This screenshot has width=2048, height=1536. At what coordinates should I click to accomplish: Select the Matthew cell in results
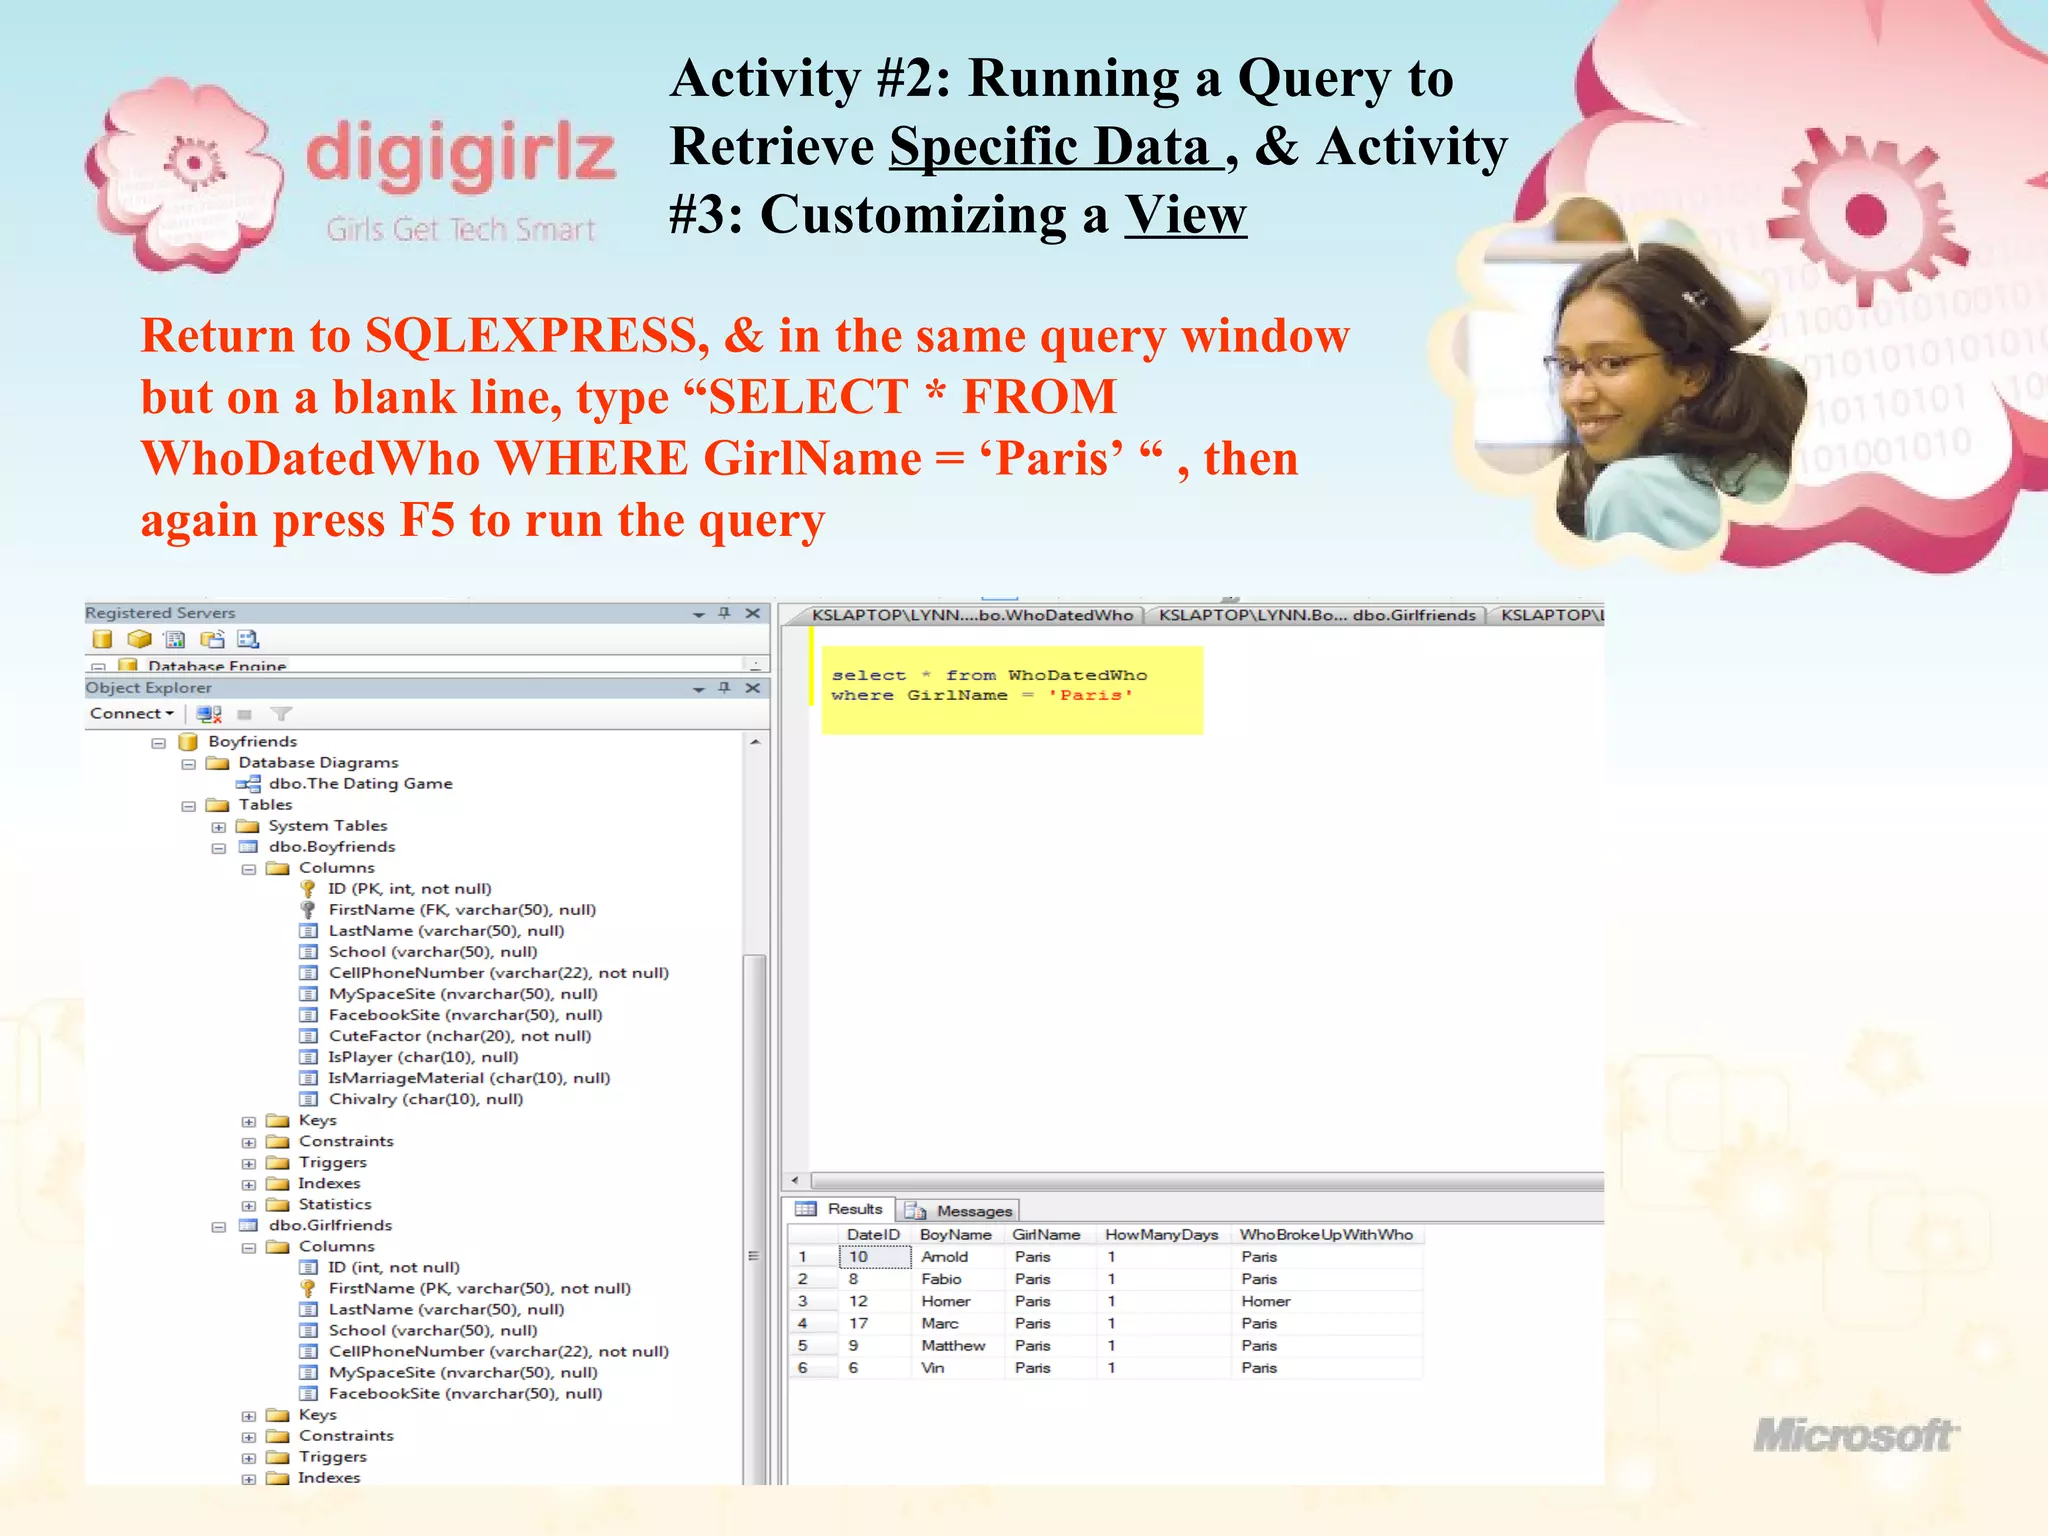tap(956, 1346)
